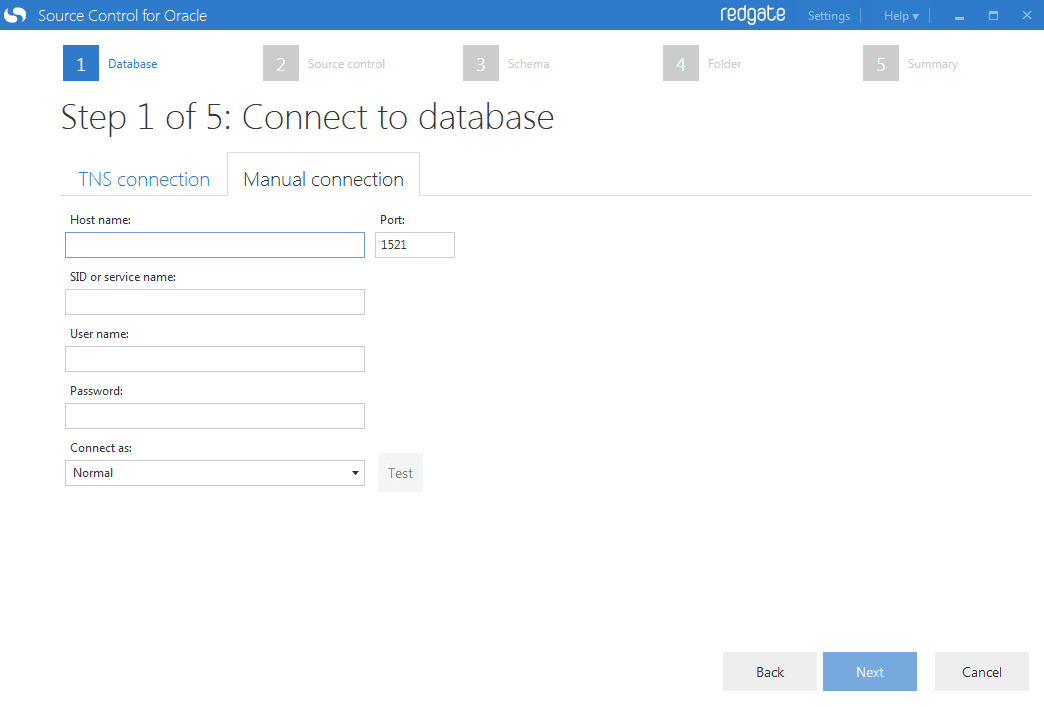Go Back to previous step

click(770, 672)
